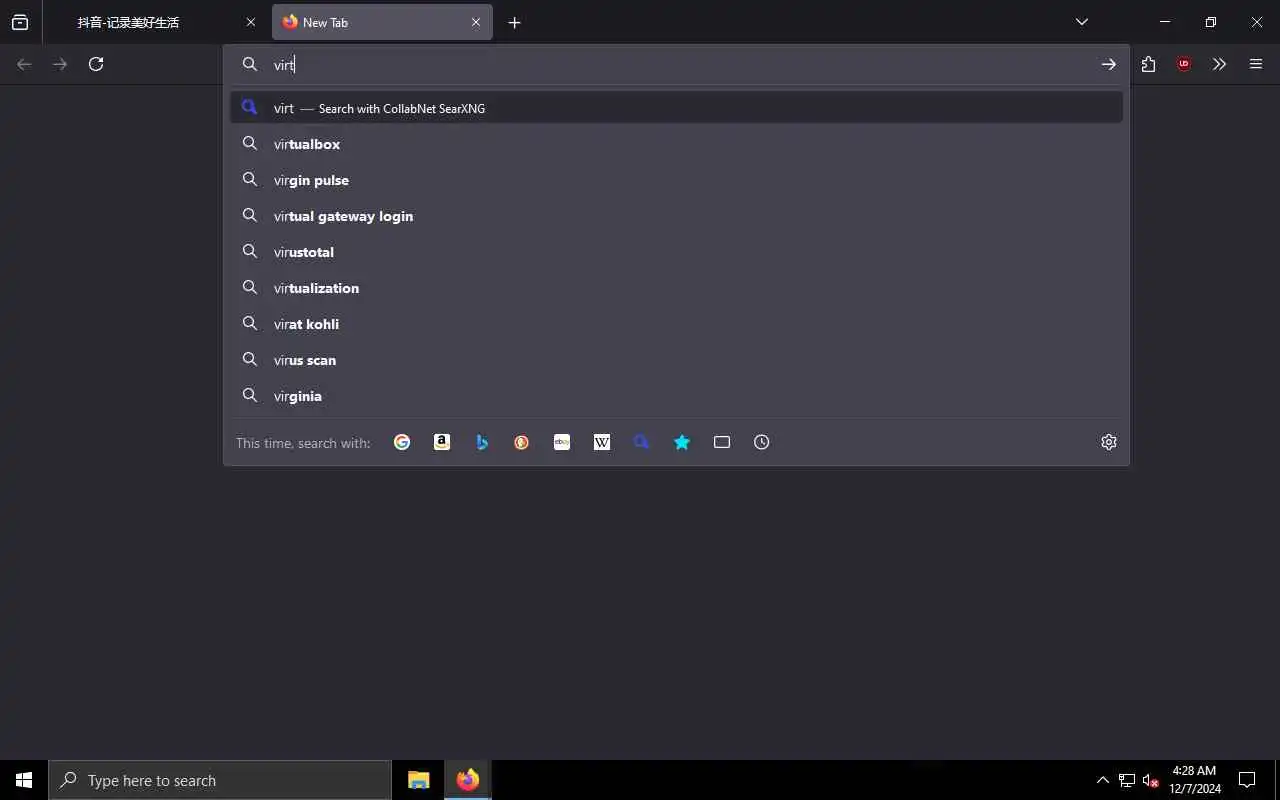Open the muted volume tray icon
1280x800 pixels.
click(x=1150, y=780)
